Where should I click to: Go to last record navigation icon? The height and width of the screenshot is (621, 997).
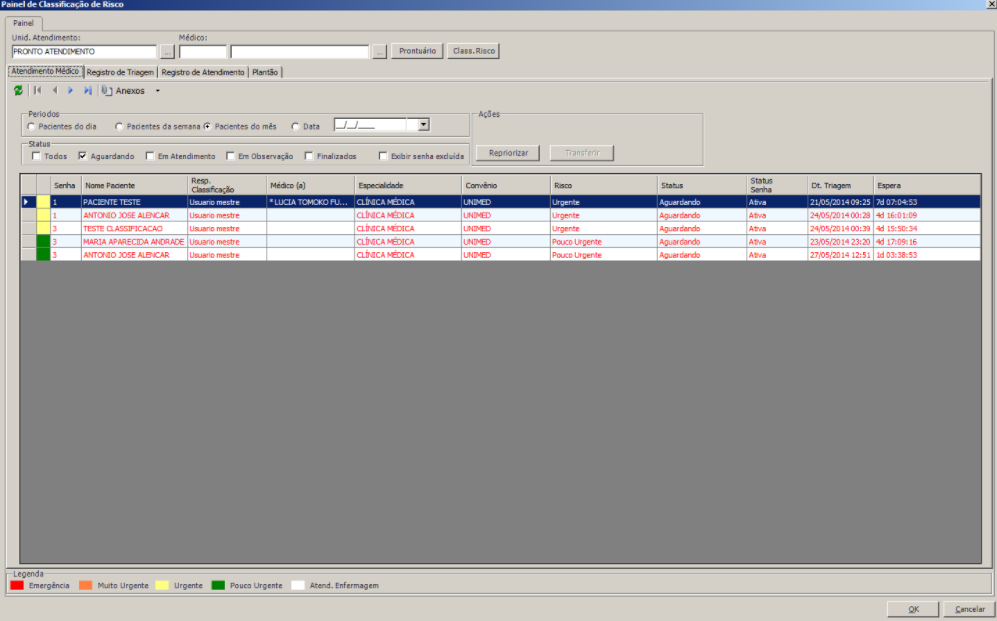pyautogui.click(x=88, y=91)
